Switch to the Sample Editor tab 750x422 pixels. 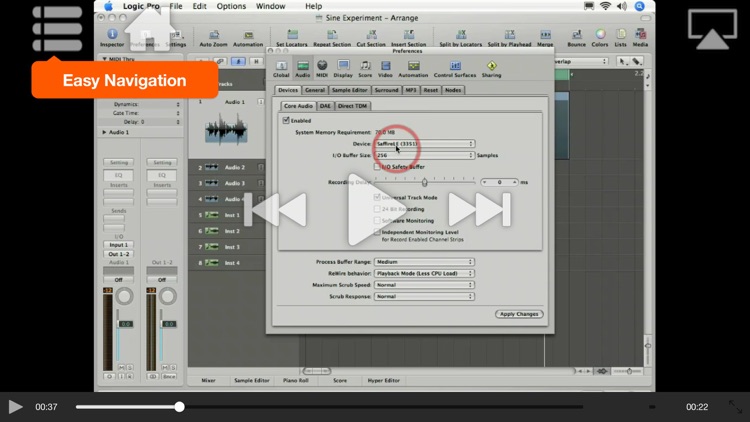coord(350,90)
